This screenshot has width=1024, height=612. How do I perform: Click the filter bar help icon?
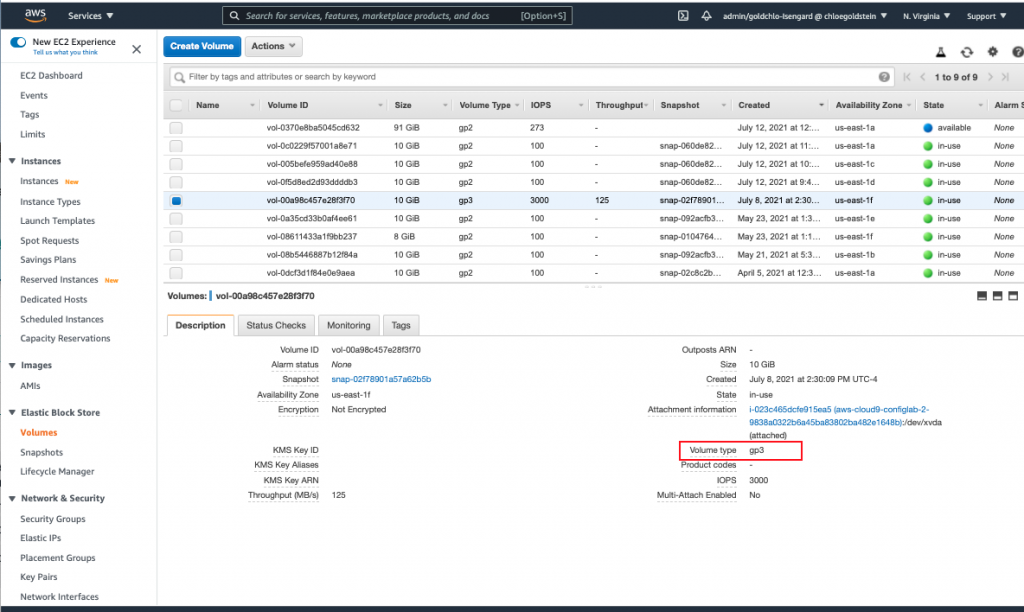pos(884,77)
